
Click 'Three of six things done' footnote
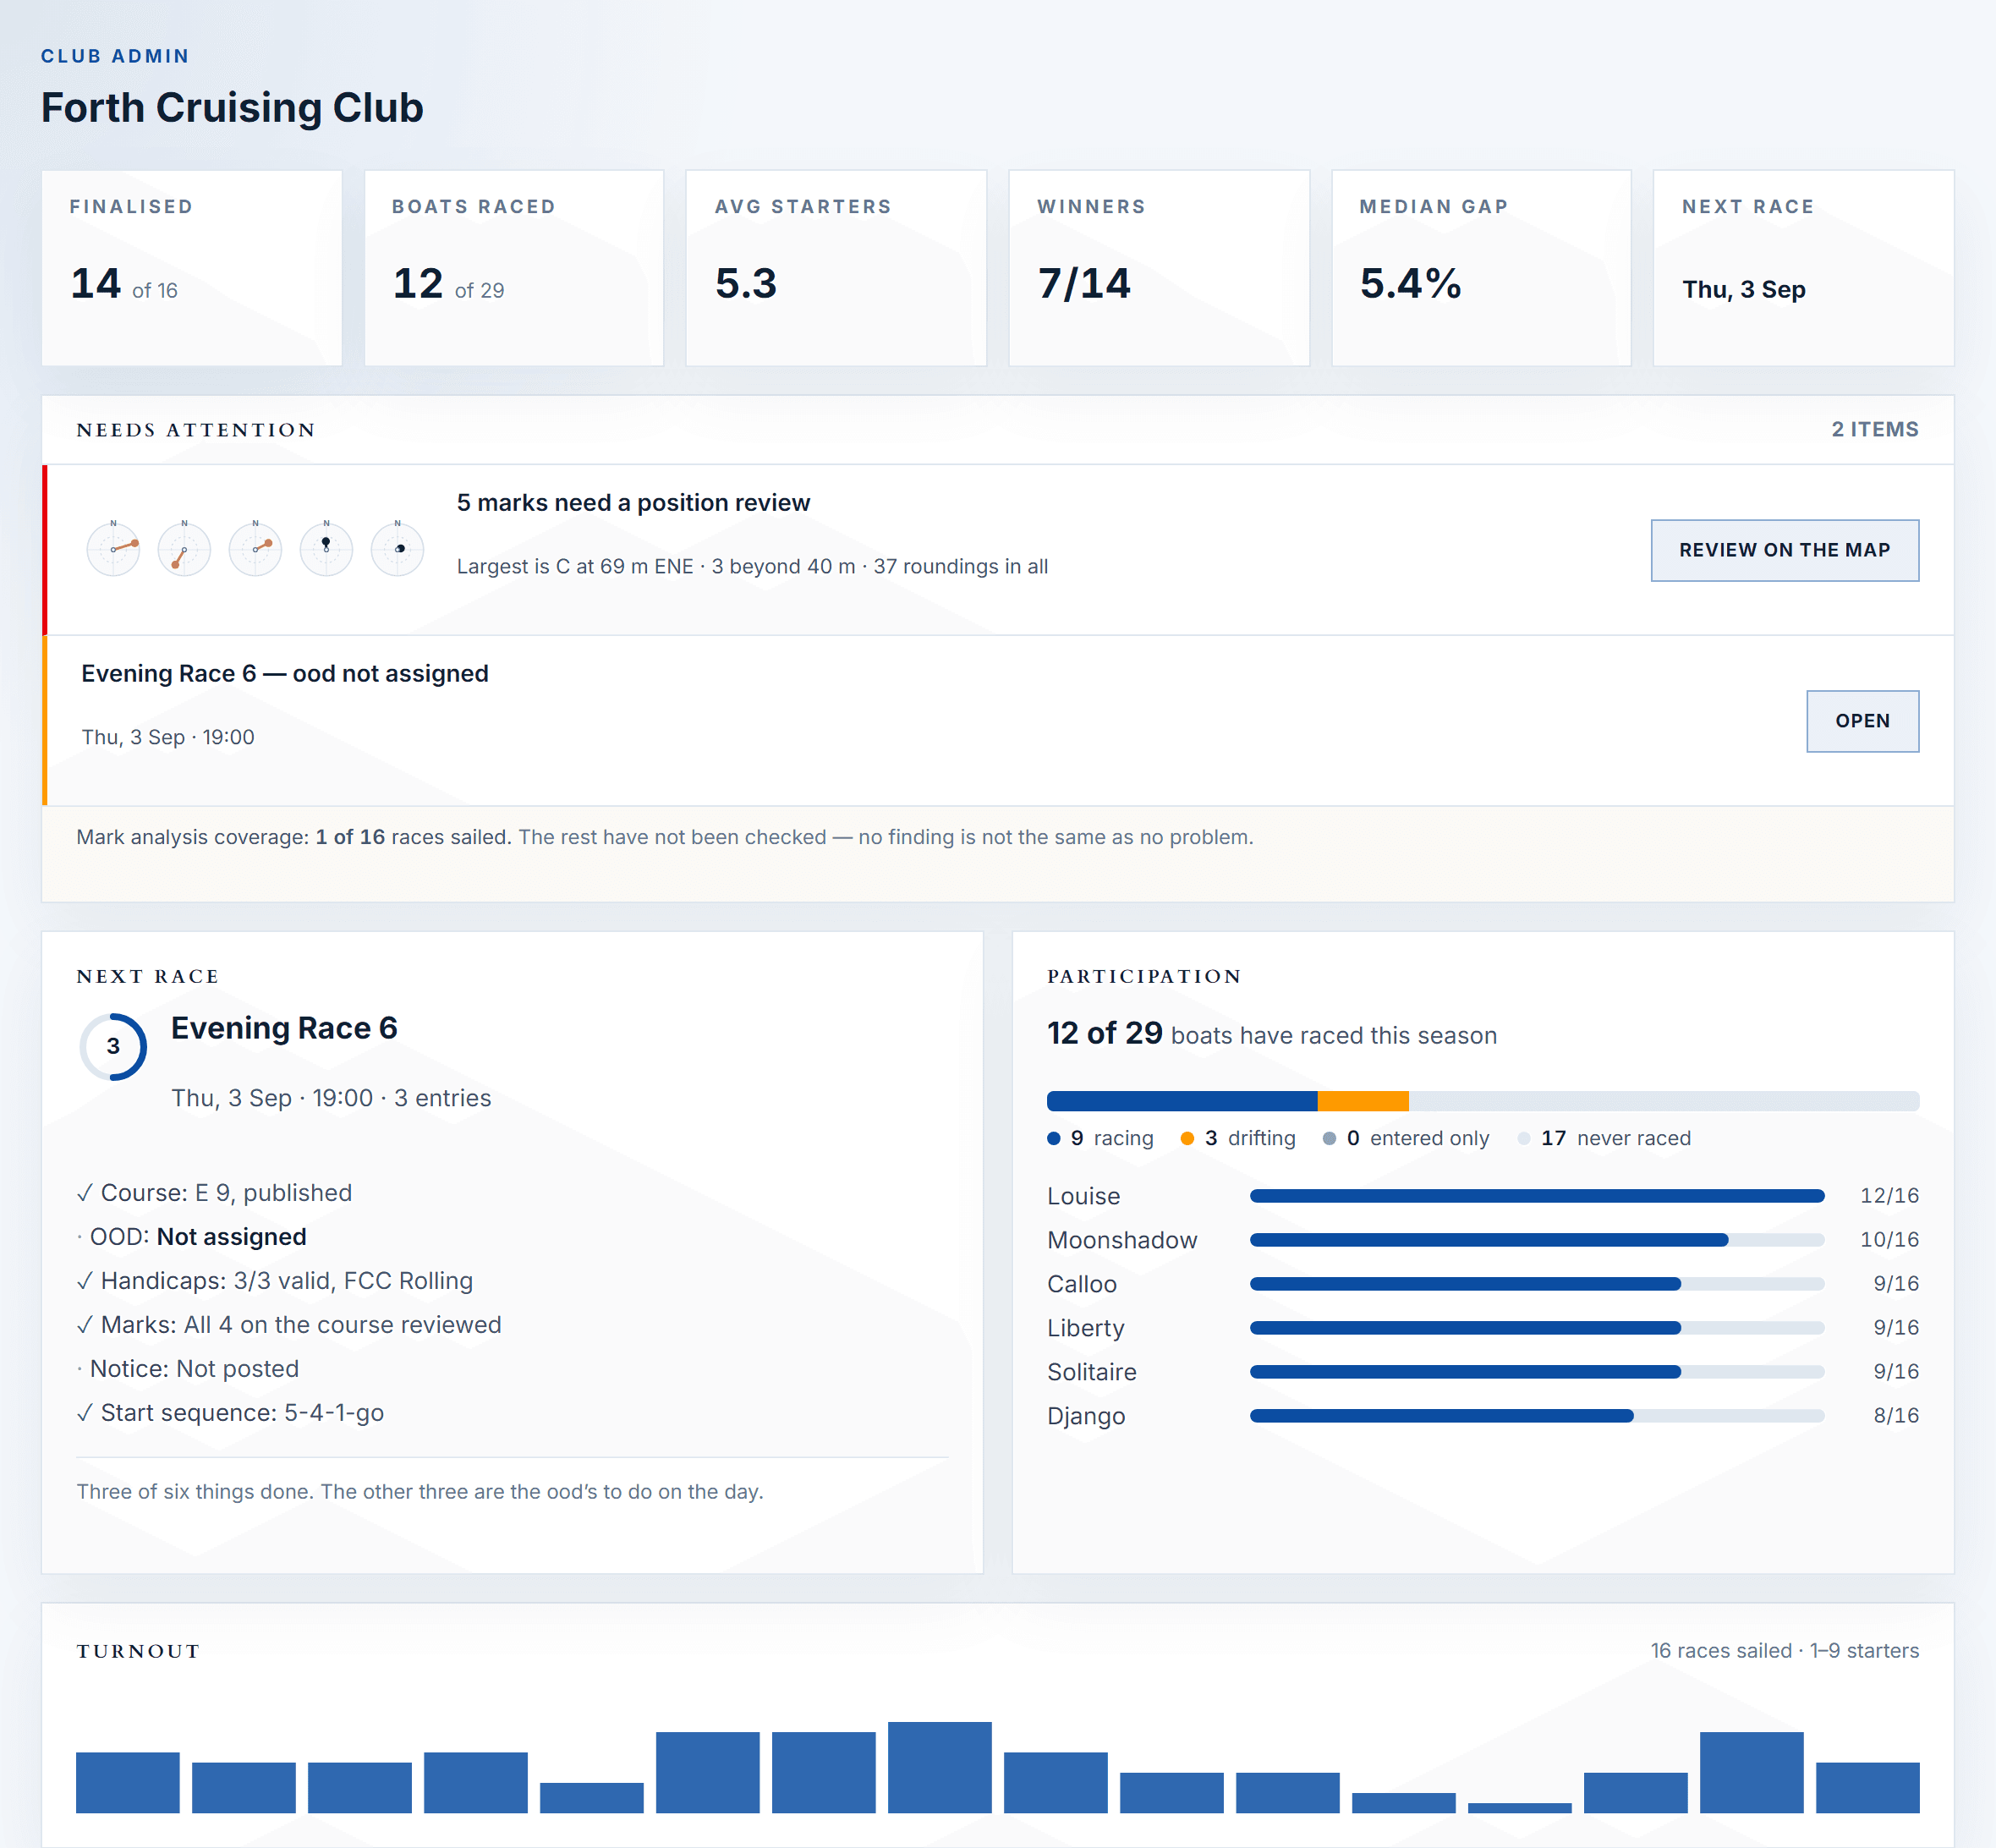tap(420, 1492)
